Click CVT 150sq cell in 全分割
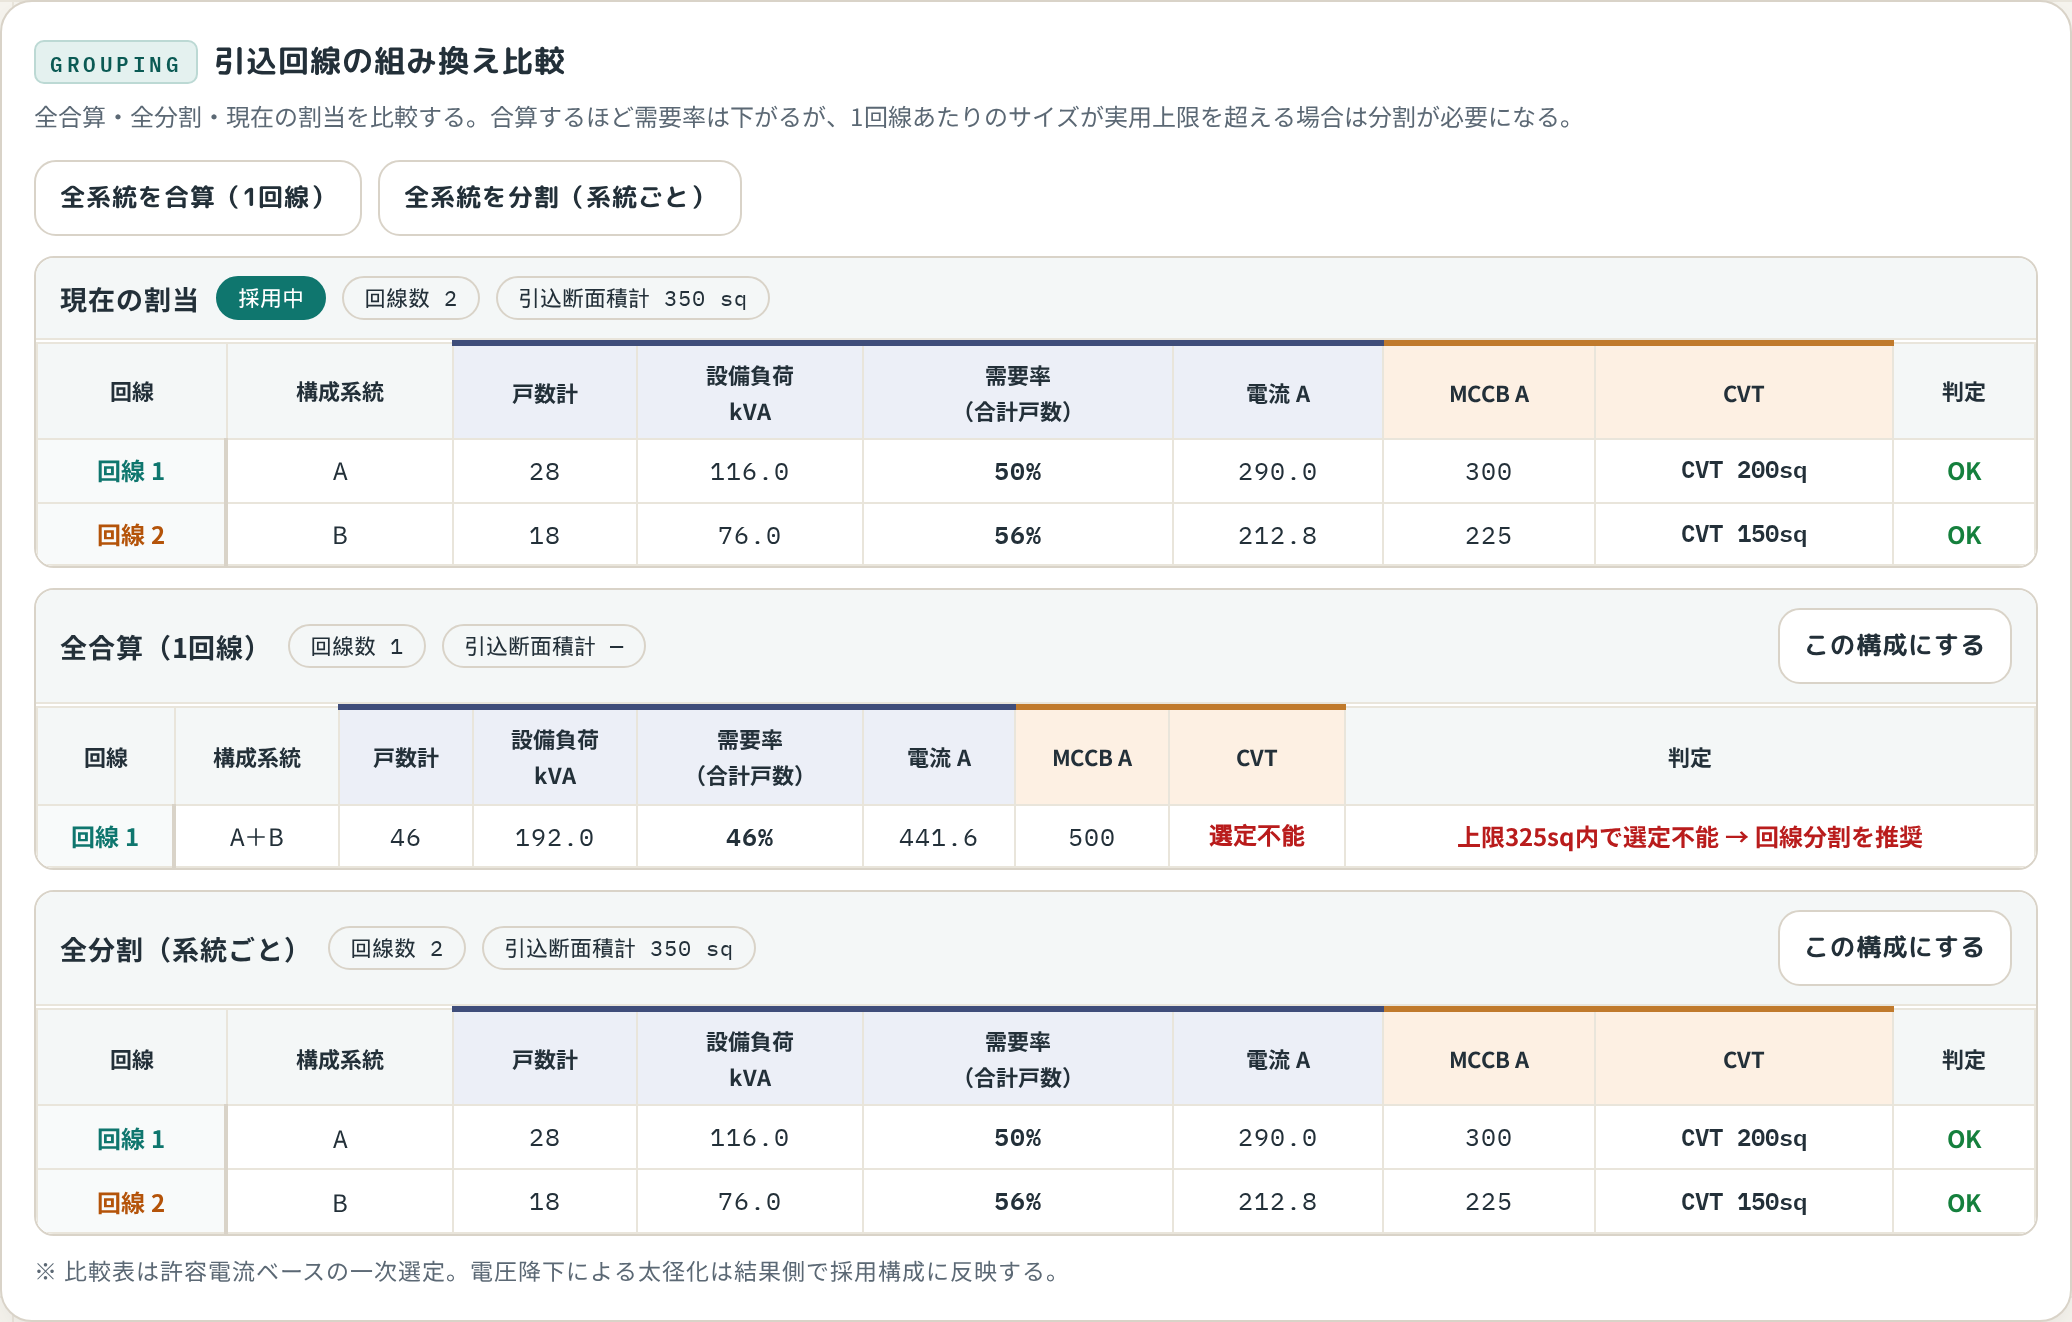The width and height of the screenshot is (2072, 1322). [1744, 1203]
